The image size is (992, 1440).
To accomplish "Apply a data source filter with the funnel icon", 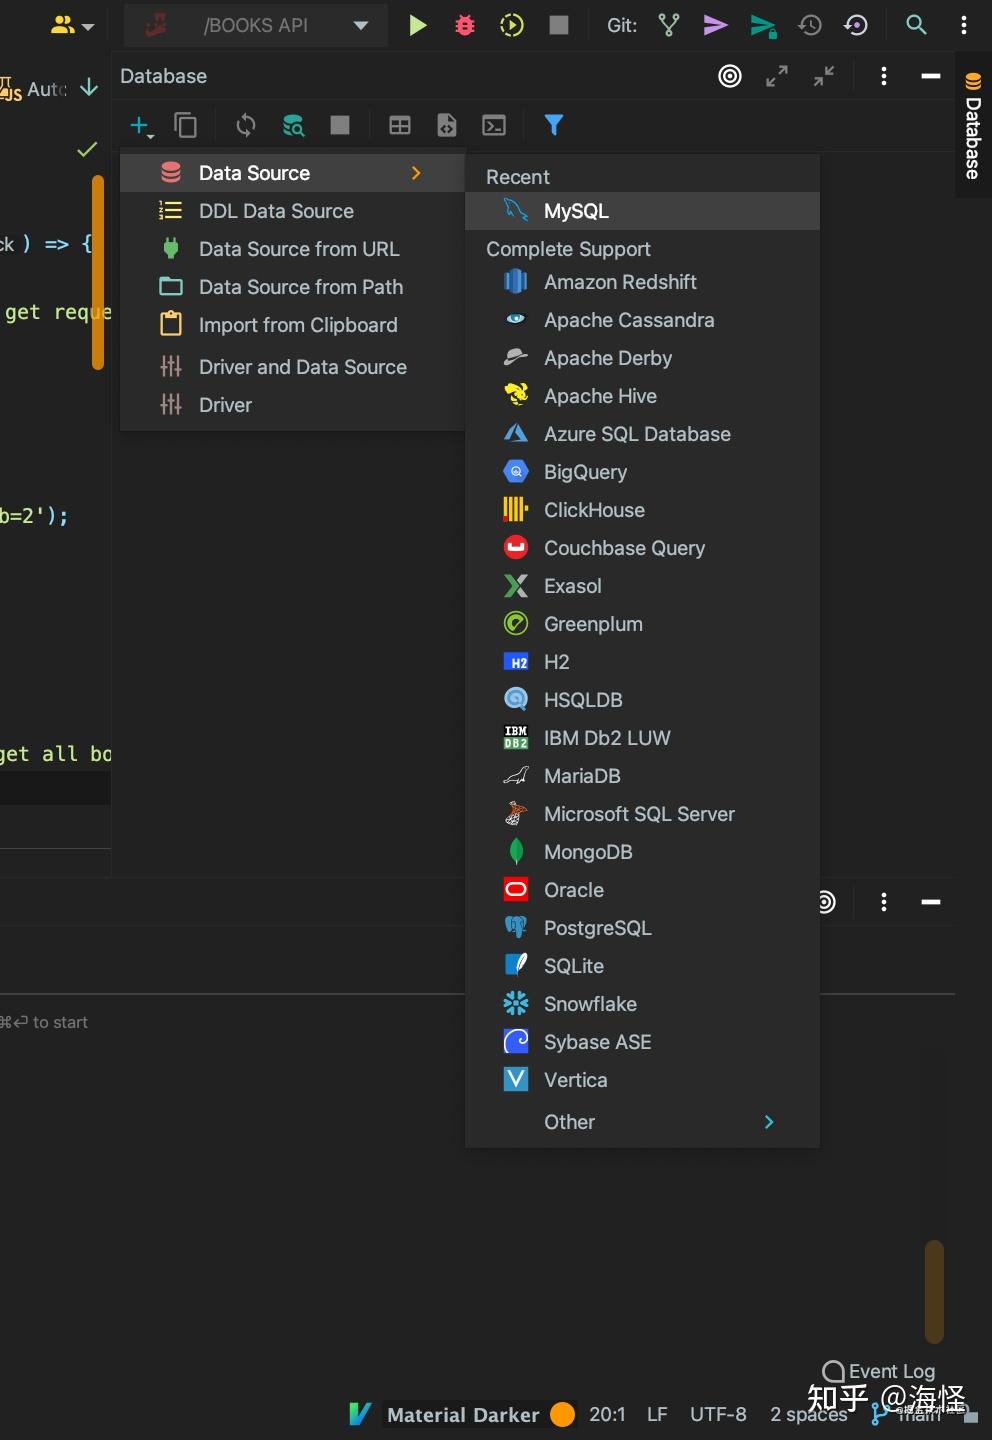I will coord(554,125).
